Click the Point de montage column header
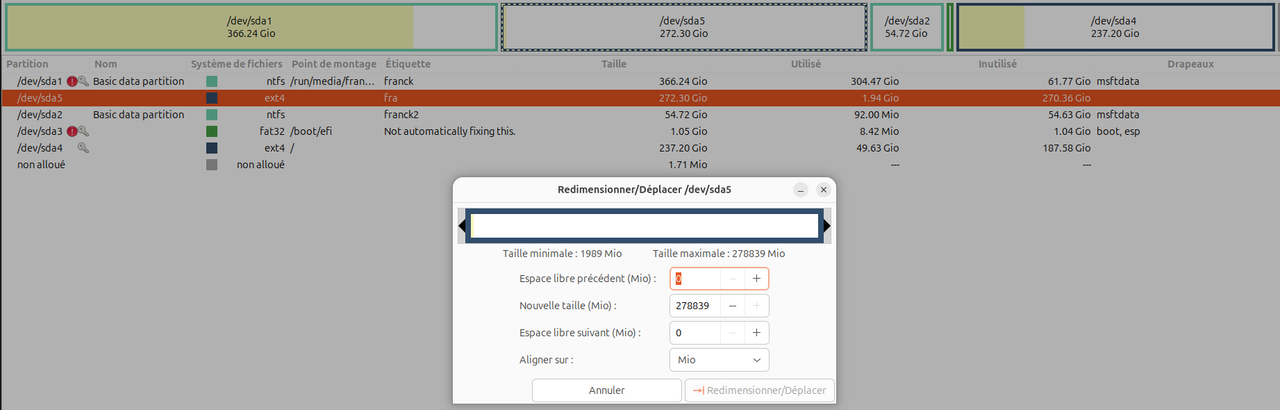This screenshot has height=410, width=1280. click(334, 64)
